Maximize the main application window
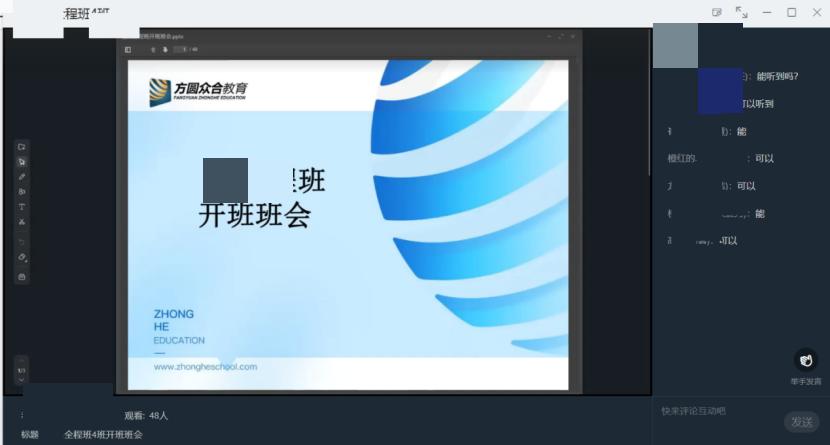Screen dimensions: 830x445 792,12
